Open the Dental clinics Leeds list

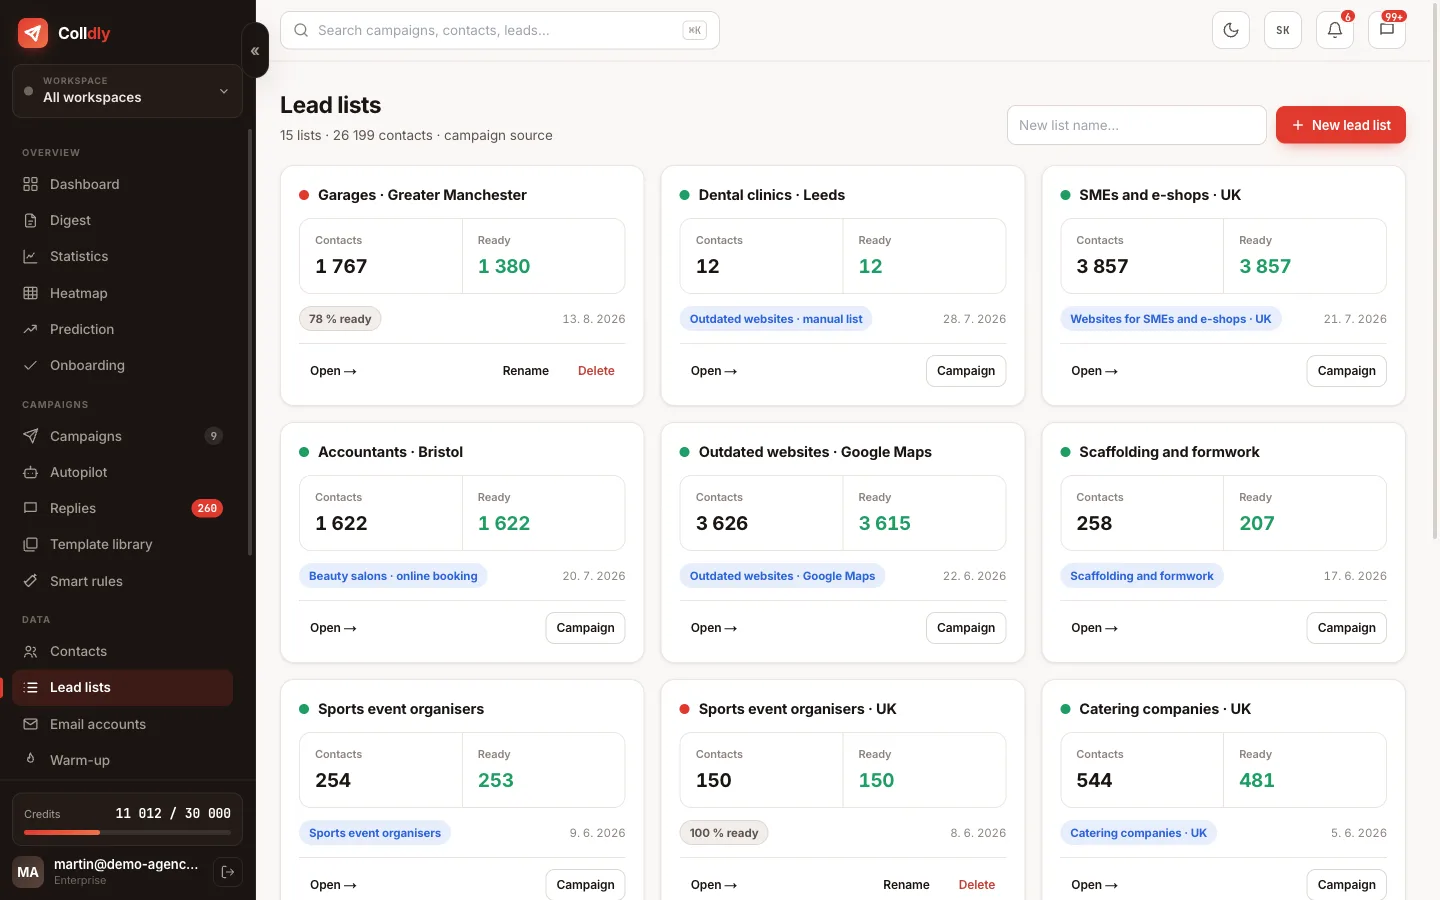tap(714, 371)
